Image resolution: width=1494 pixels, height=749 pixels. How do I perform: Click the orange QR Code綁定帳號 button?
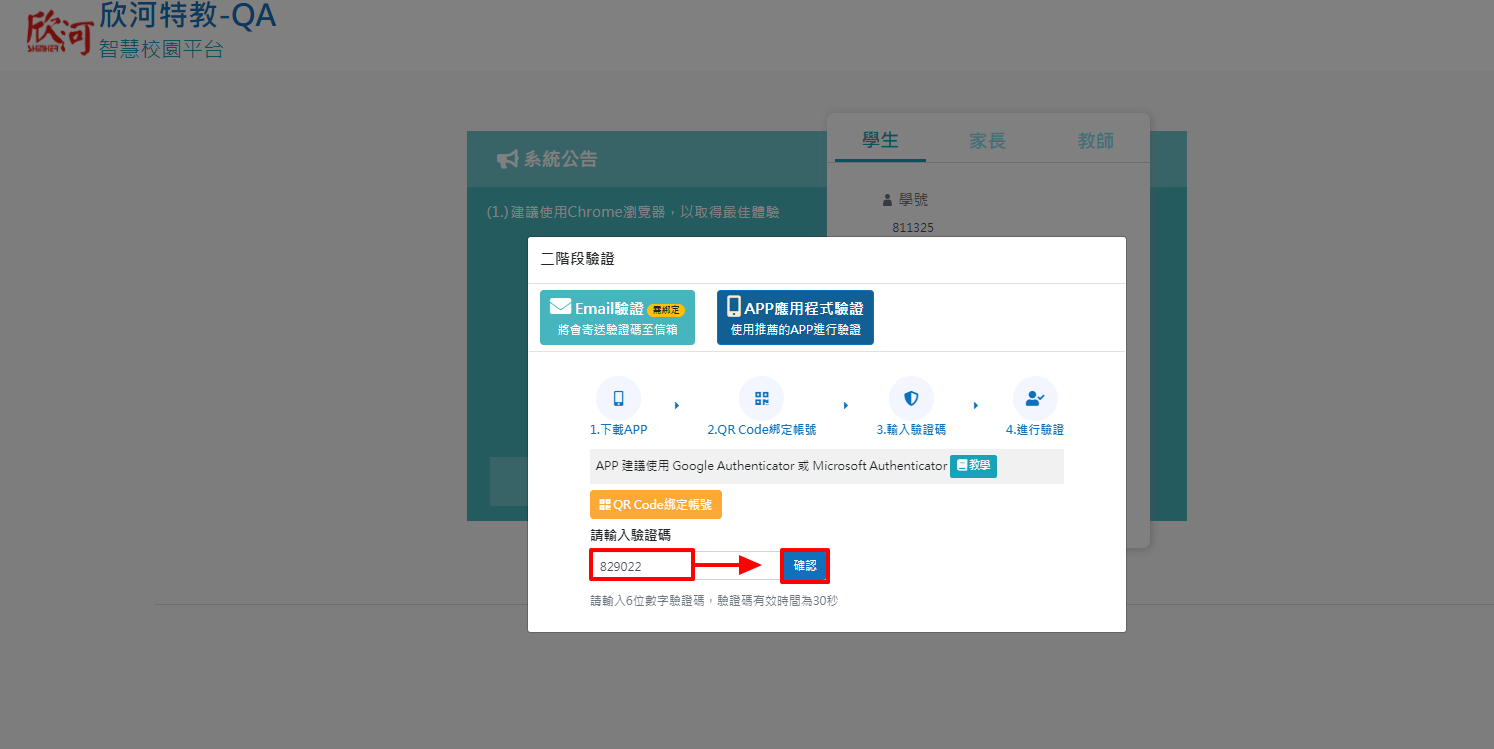655,504
